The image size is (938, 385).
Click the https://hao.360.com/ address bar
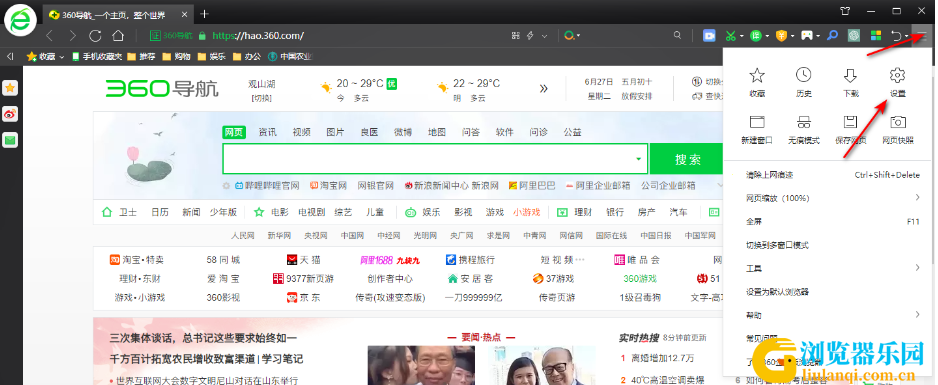[x=258, y=36]
